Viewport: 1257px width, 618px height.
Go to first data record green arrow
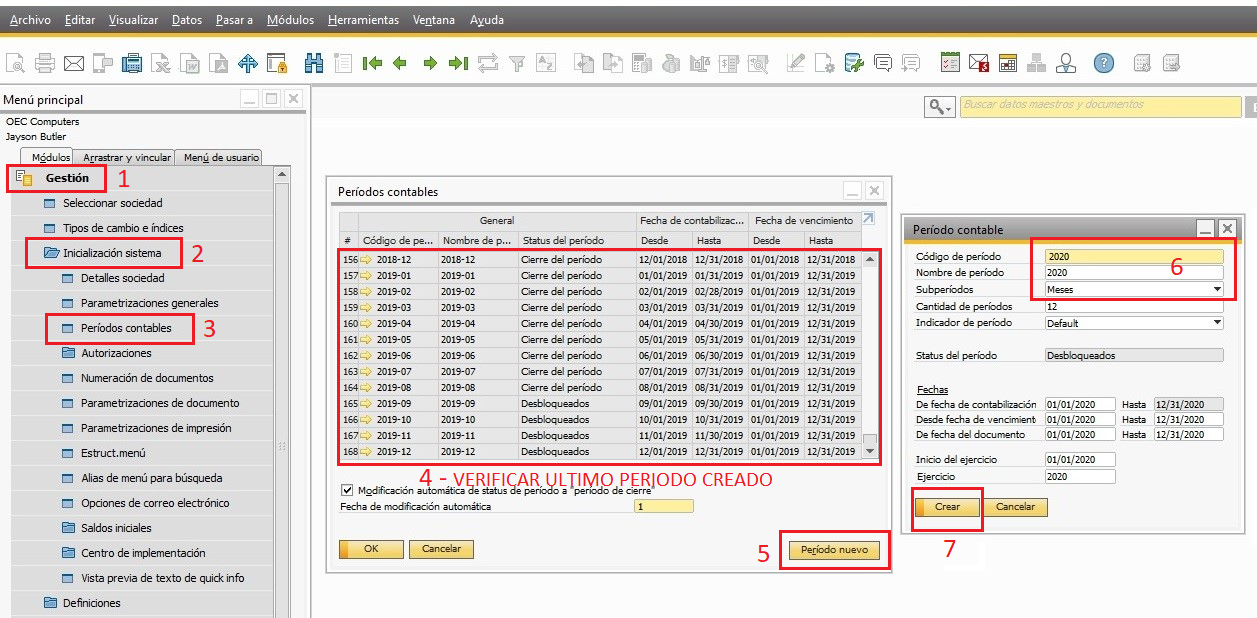[372, 63]
